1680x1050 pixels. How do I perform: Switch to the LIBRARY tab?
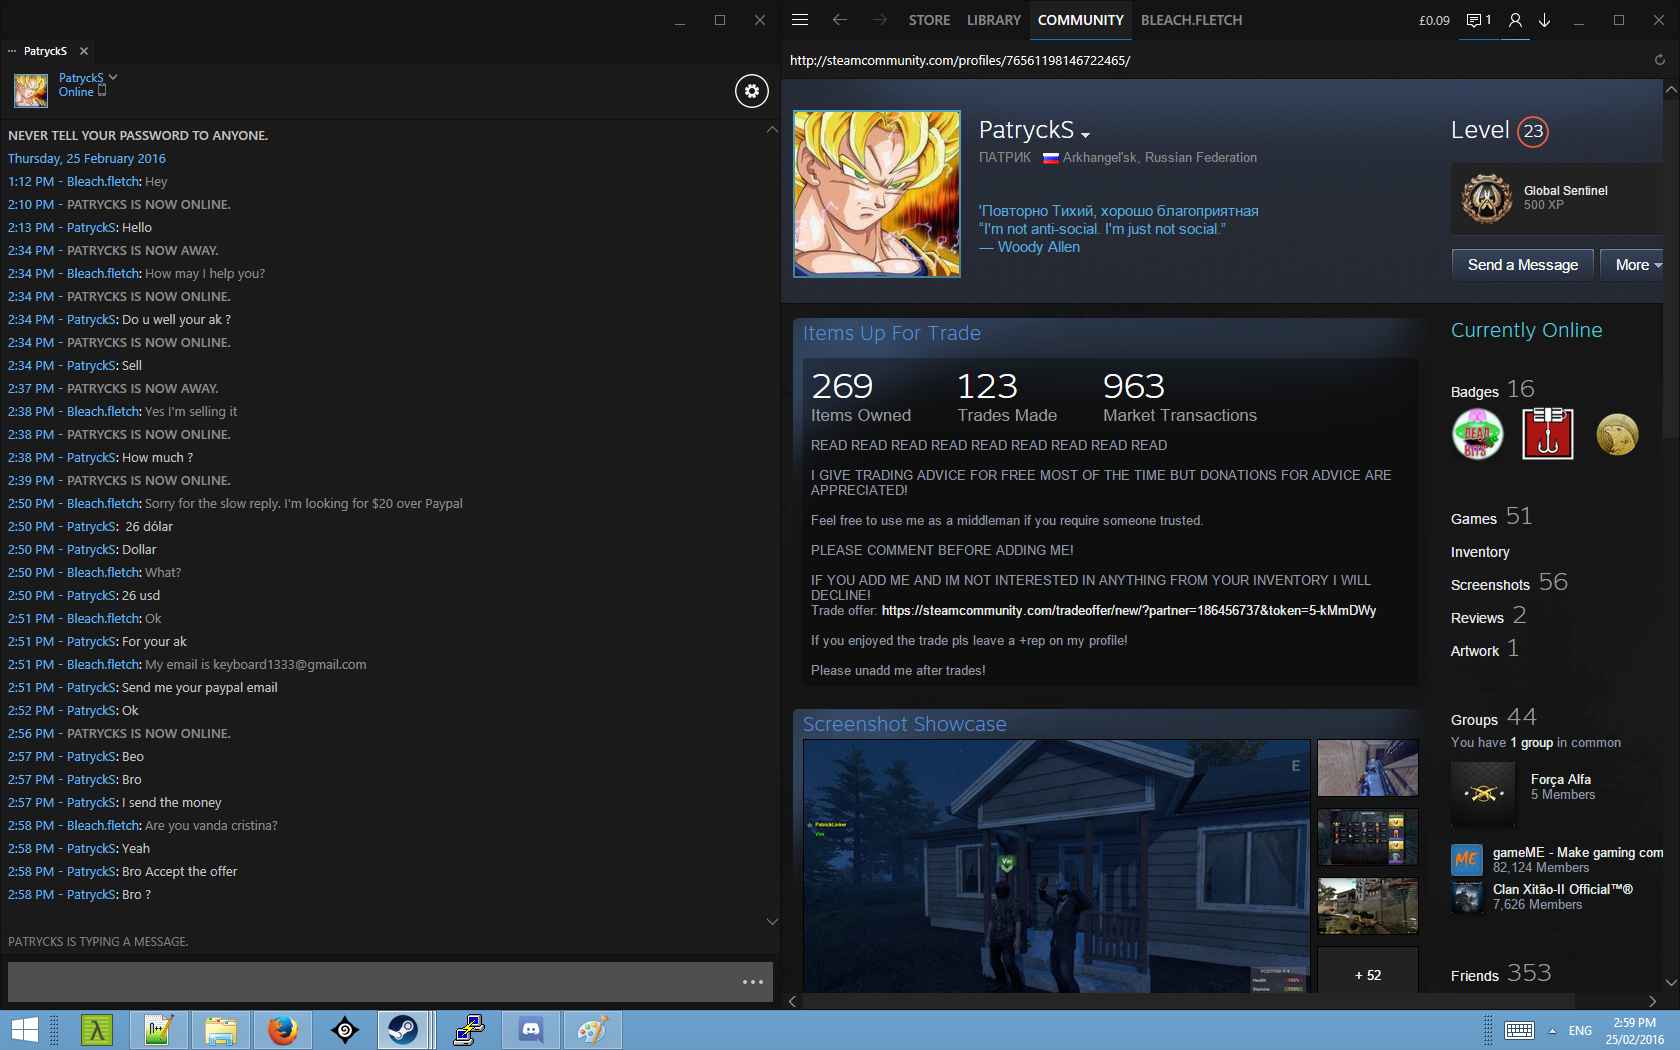[x=993, y=20]
